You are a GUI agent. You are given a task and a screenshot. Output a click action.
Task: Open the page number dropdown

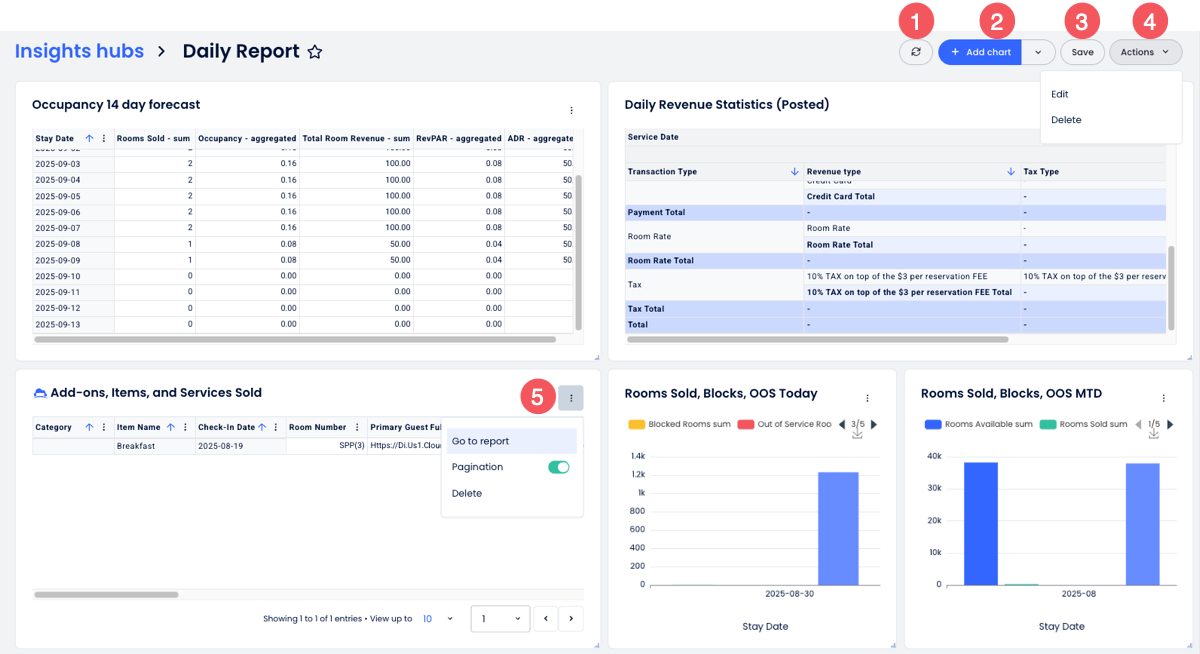499,619
